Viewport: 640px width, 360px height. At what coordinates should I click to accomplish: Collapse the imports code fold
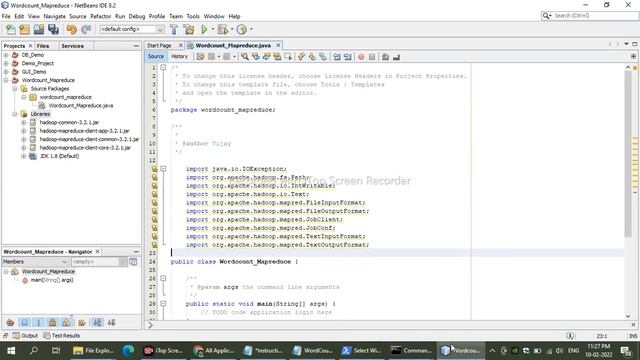pyautogui.click(x=163, y=169)
